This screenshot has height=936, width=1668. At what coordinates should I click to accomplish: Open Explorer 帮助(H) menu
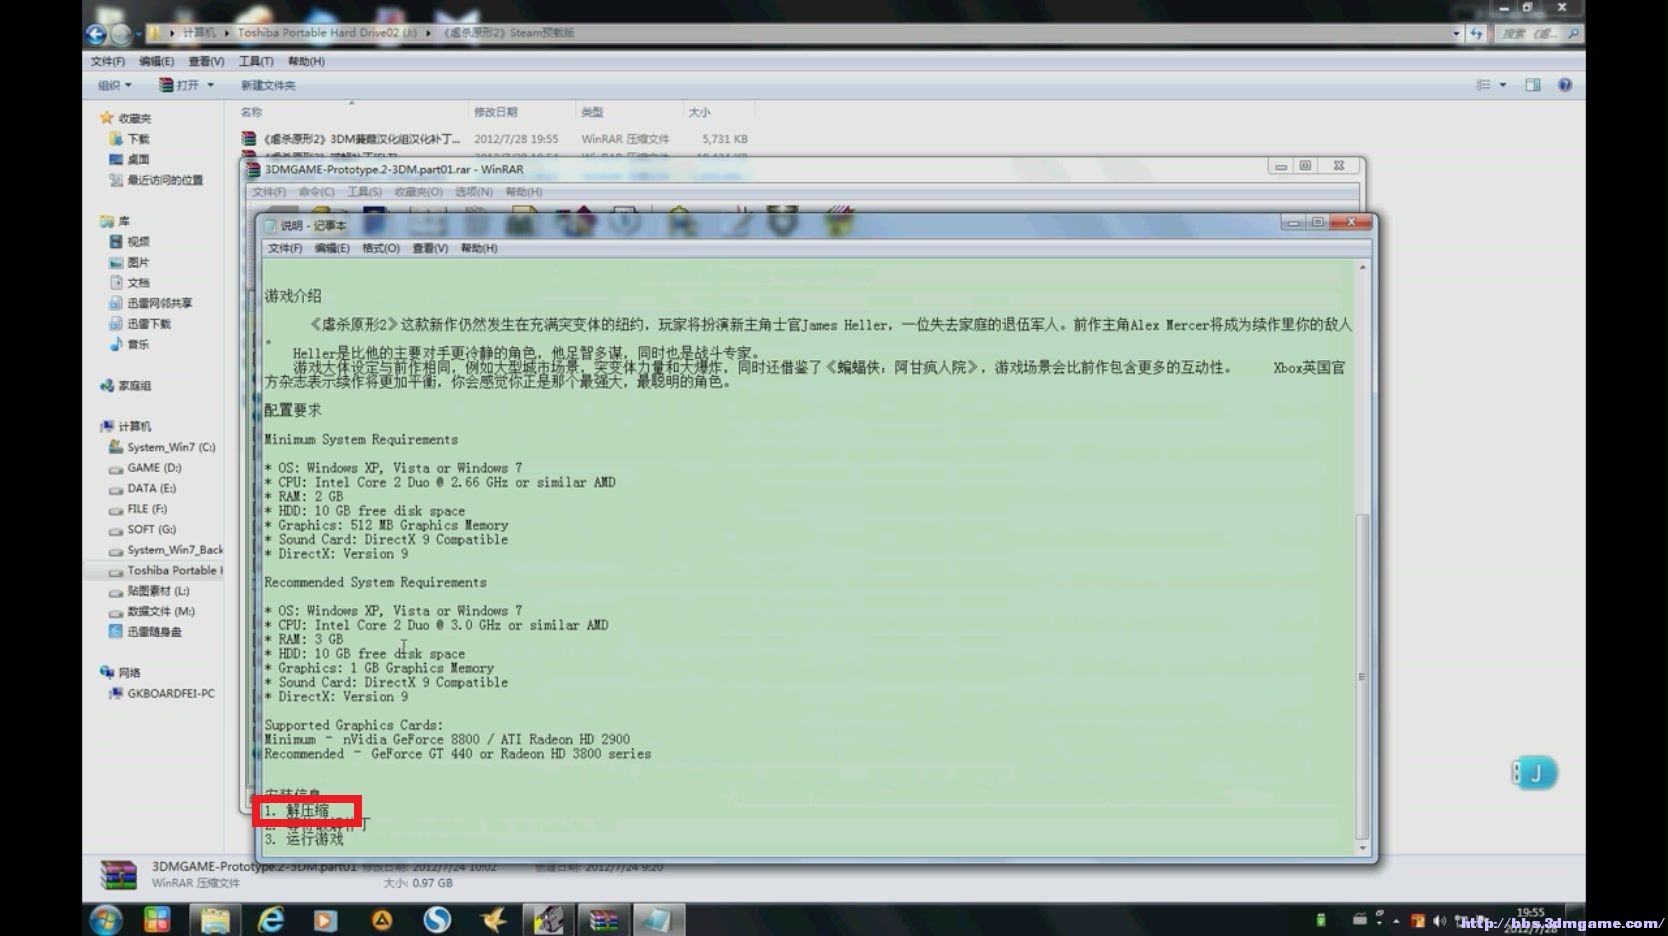click(306, 61)
